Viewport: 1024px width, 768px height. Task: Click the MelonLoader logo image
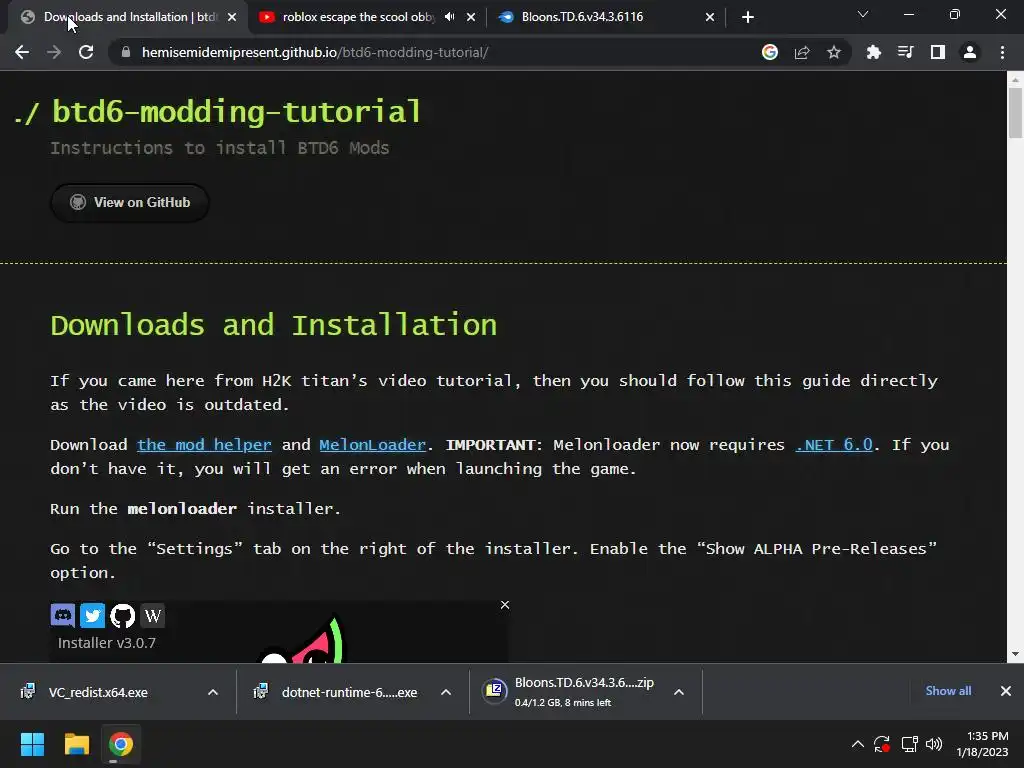(302, 641)
